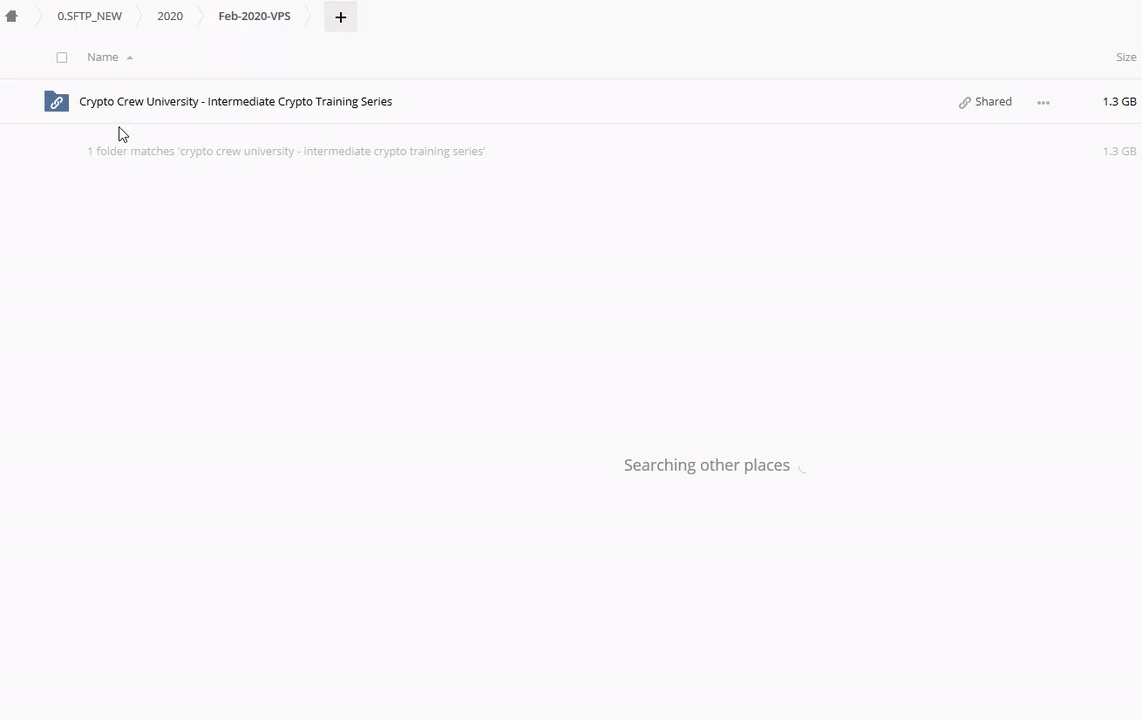Go to the home folder icon
1142x720 pixels.
coord(12,16)
